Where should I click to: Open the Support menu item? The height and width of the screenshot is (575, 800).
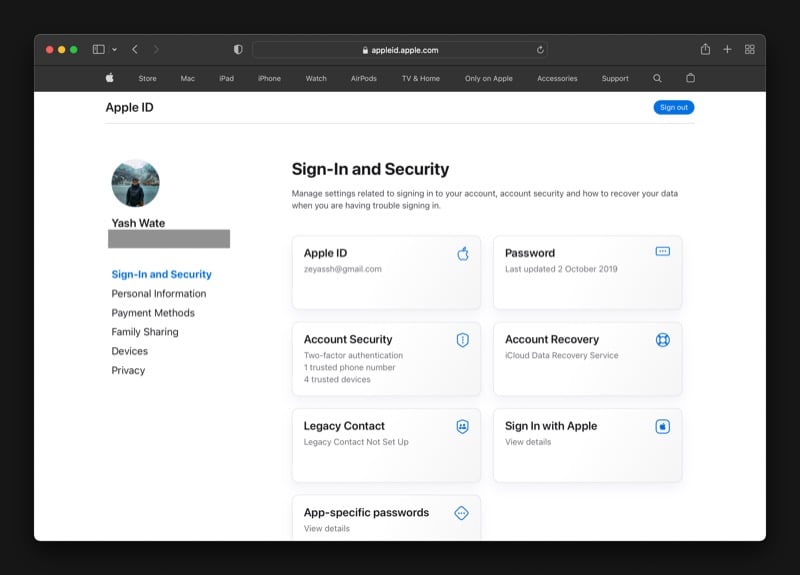(x=615, y=79)
